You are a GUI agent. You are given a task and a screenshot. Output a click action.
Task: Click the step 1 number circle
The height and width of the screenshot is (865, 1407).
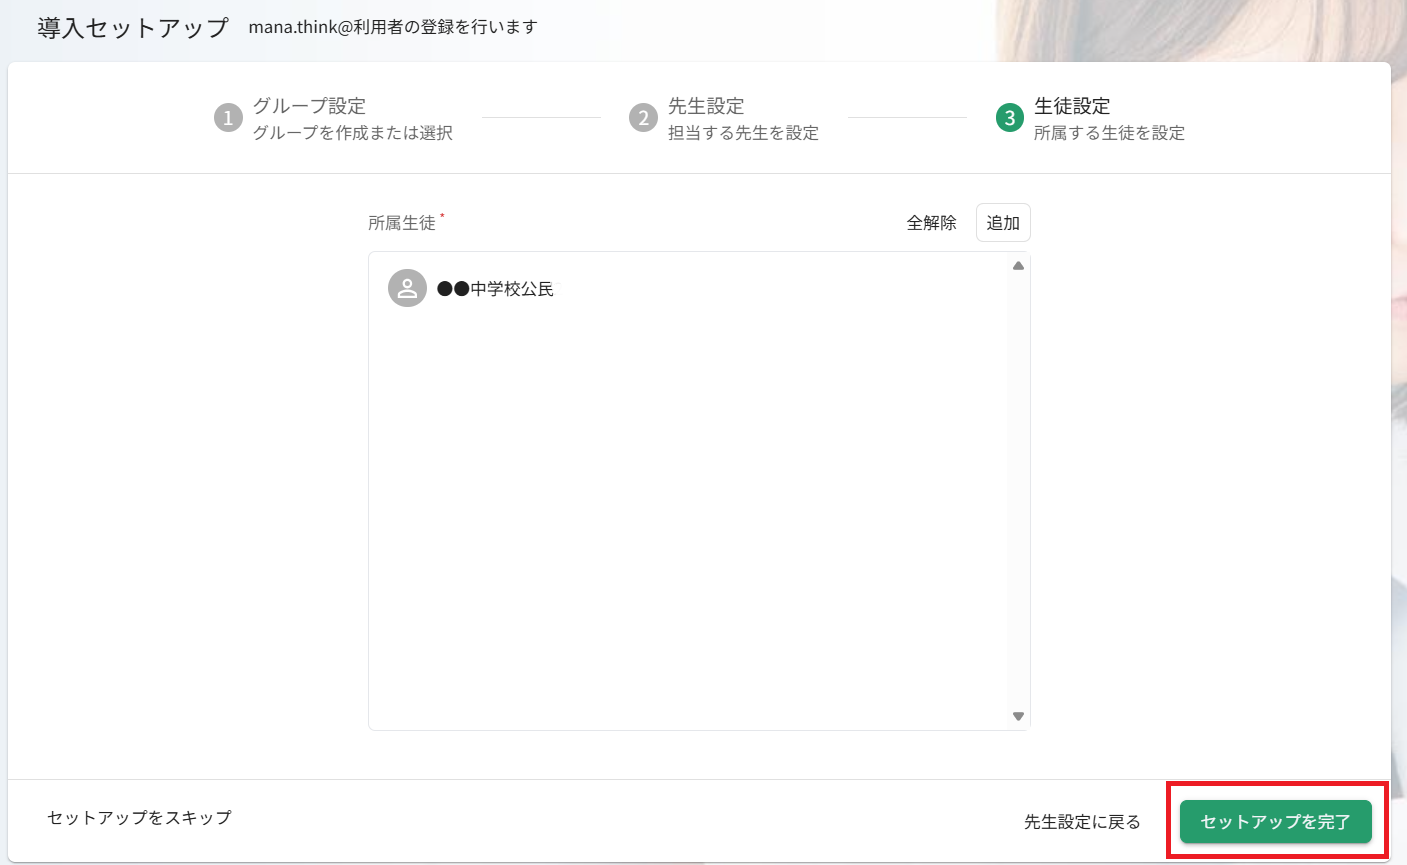(228, 118)
